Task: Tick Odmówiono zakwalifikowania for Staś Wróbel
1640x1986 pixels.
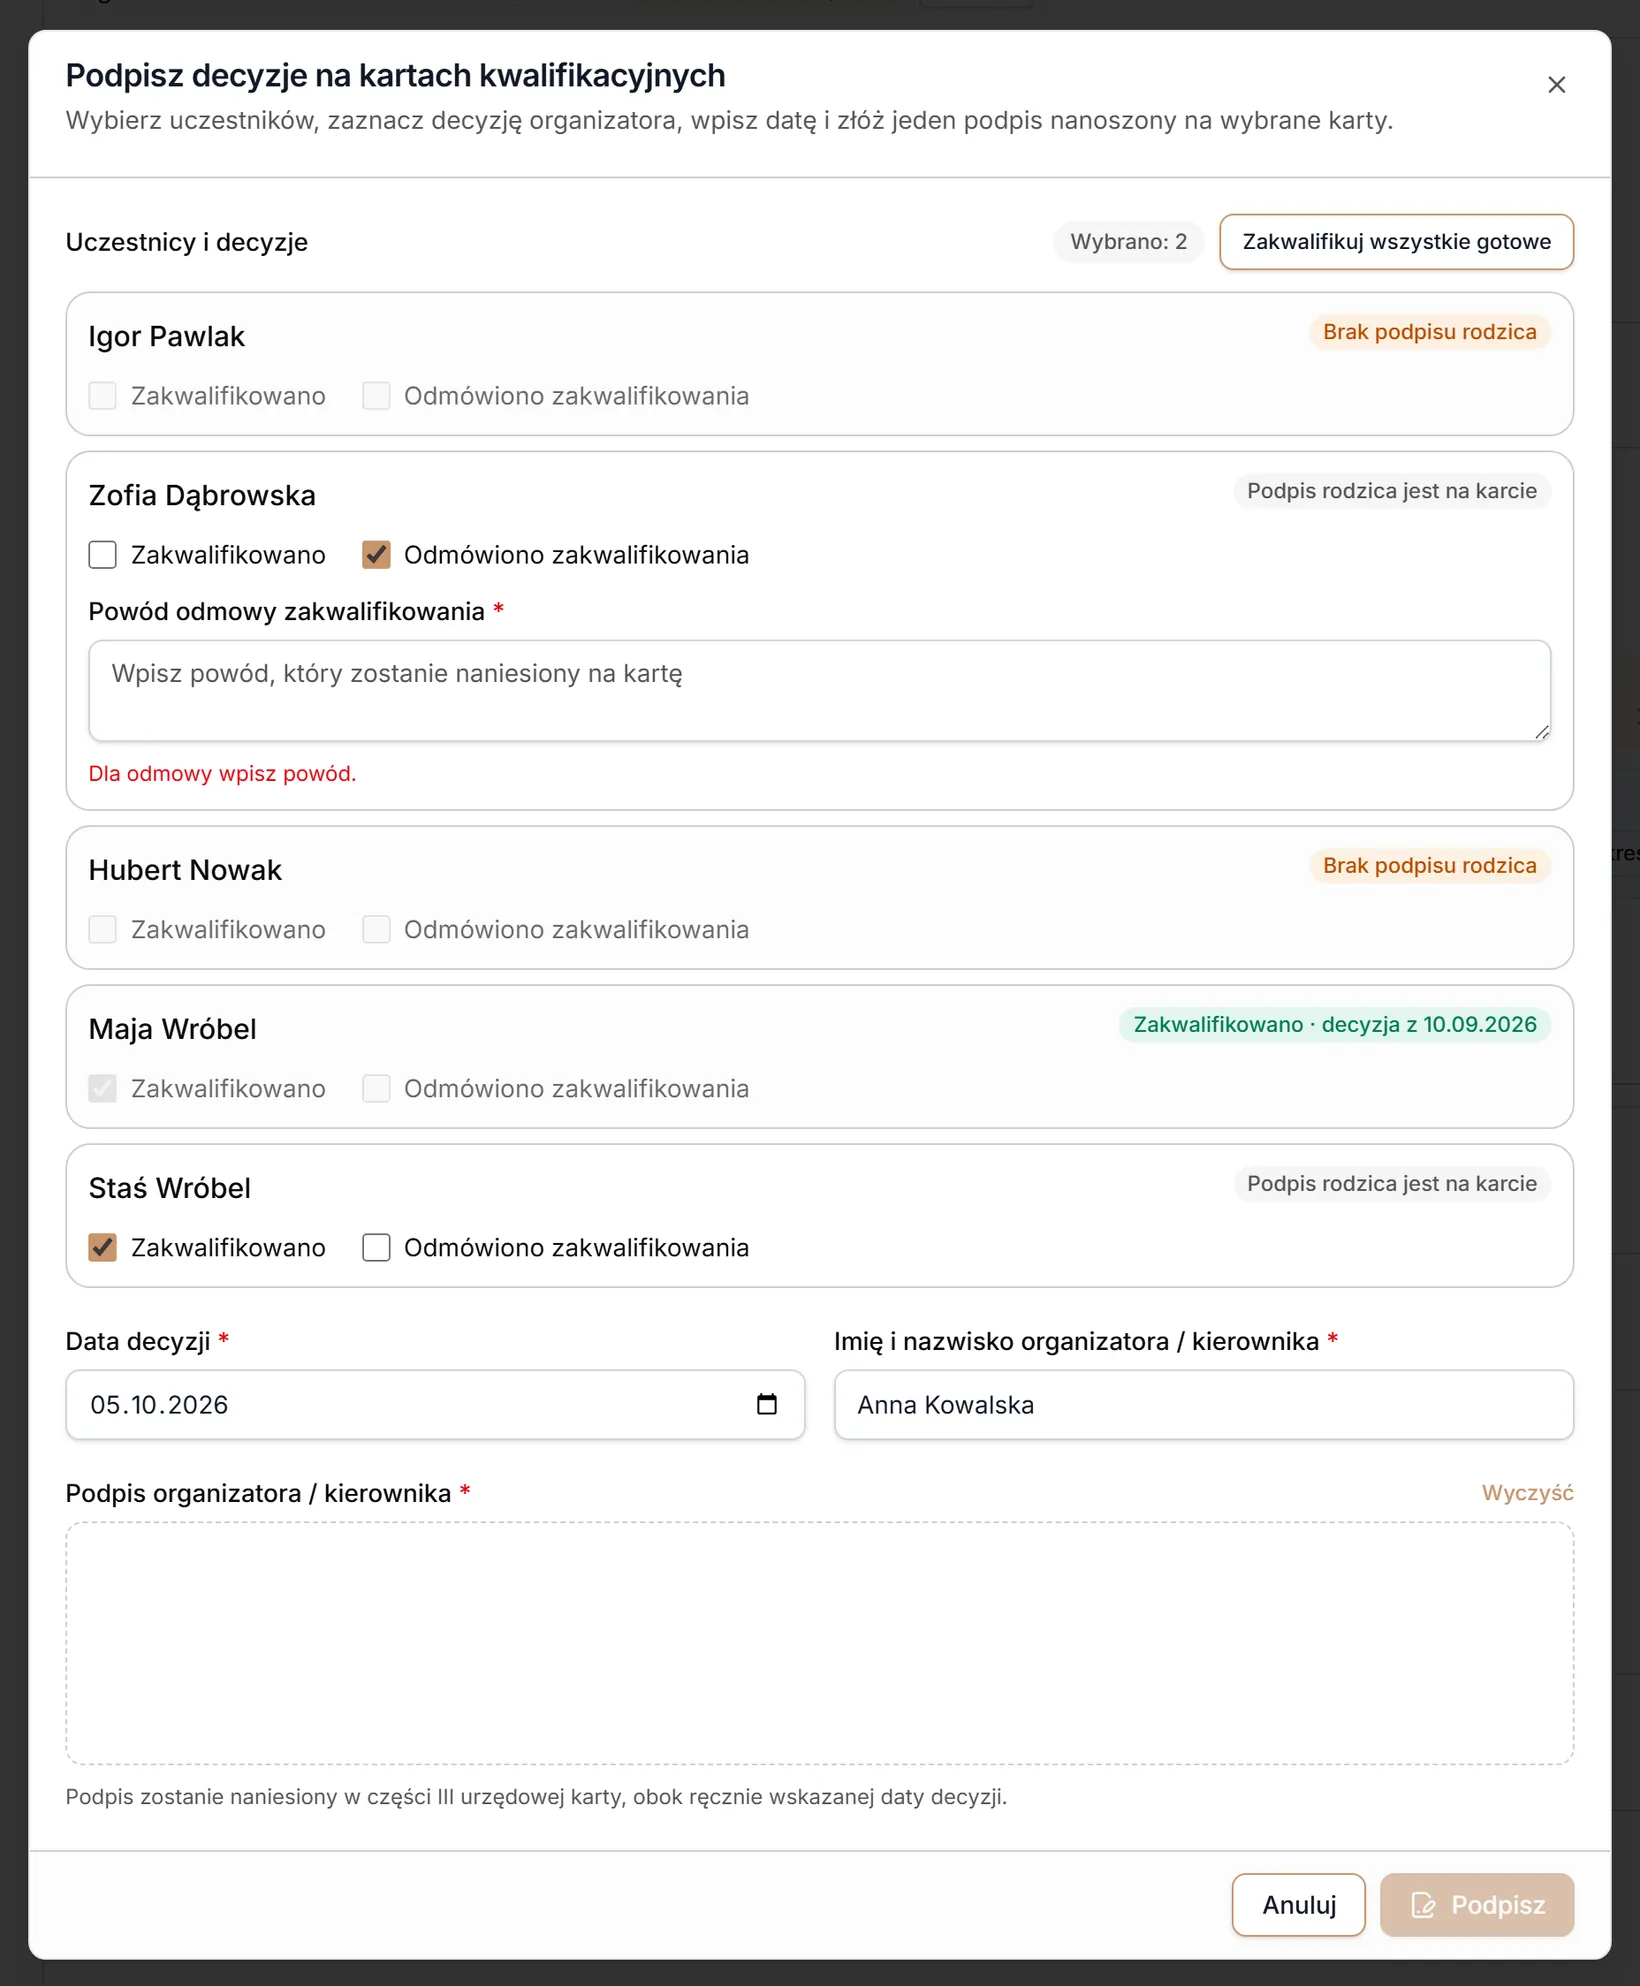Action: coord(376,1248)
